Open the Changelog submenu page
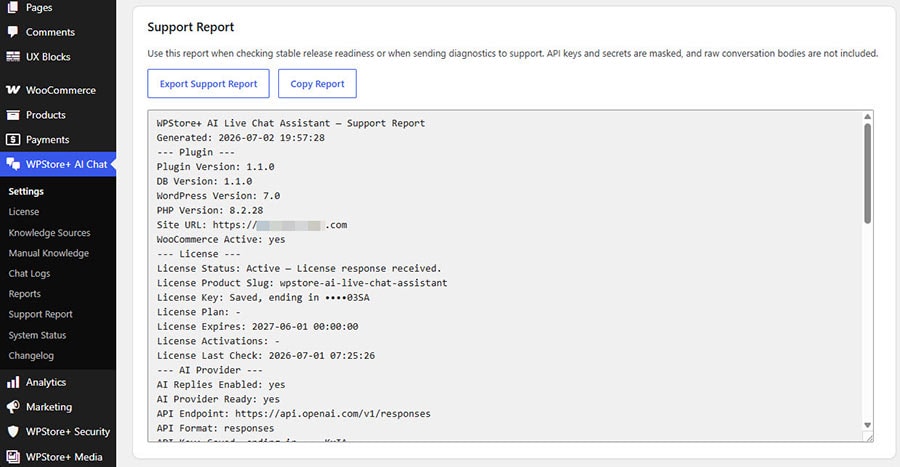This screenshot has height=467, width=900. pyautogui.click(x=31, y=356)
